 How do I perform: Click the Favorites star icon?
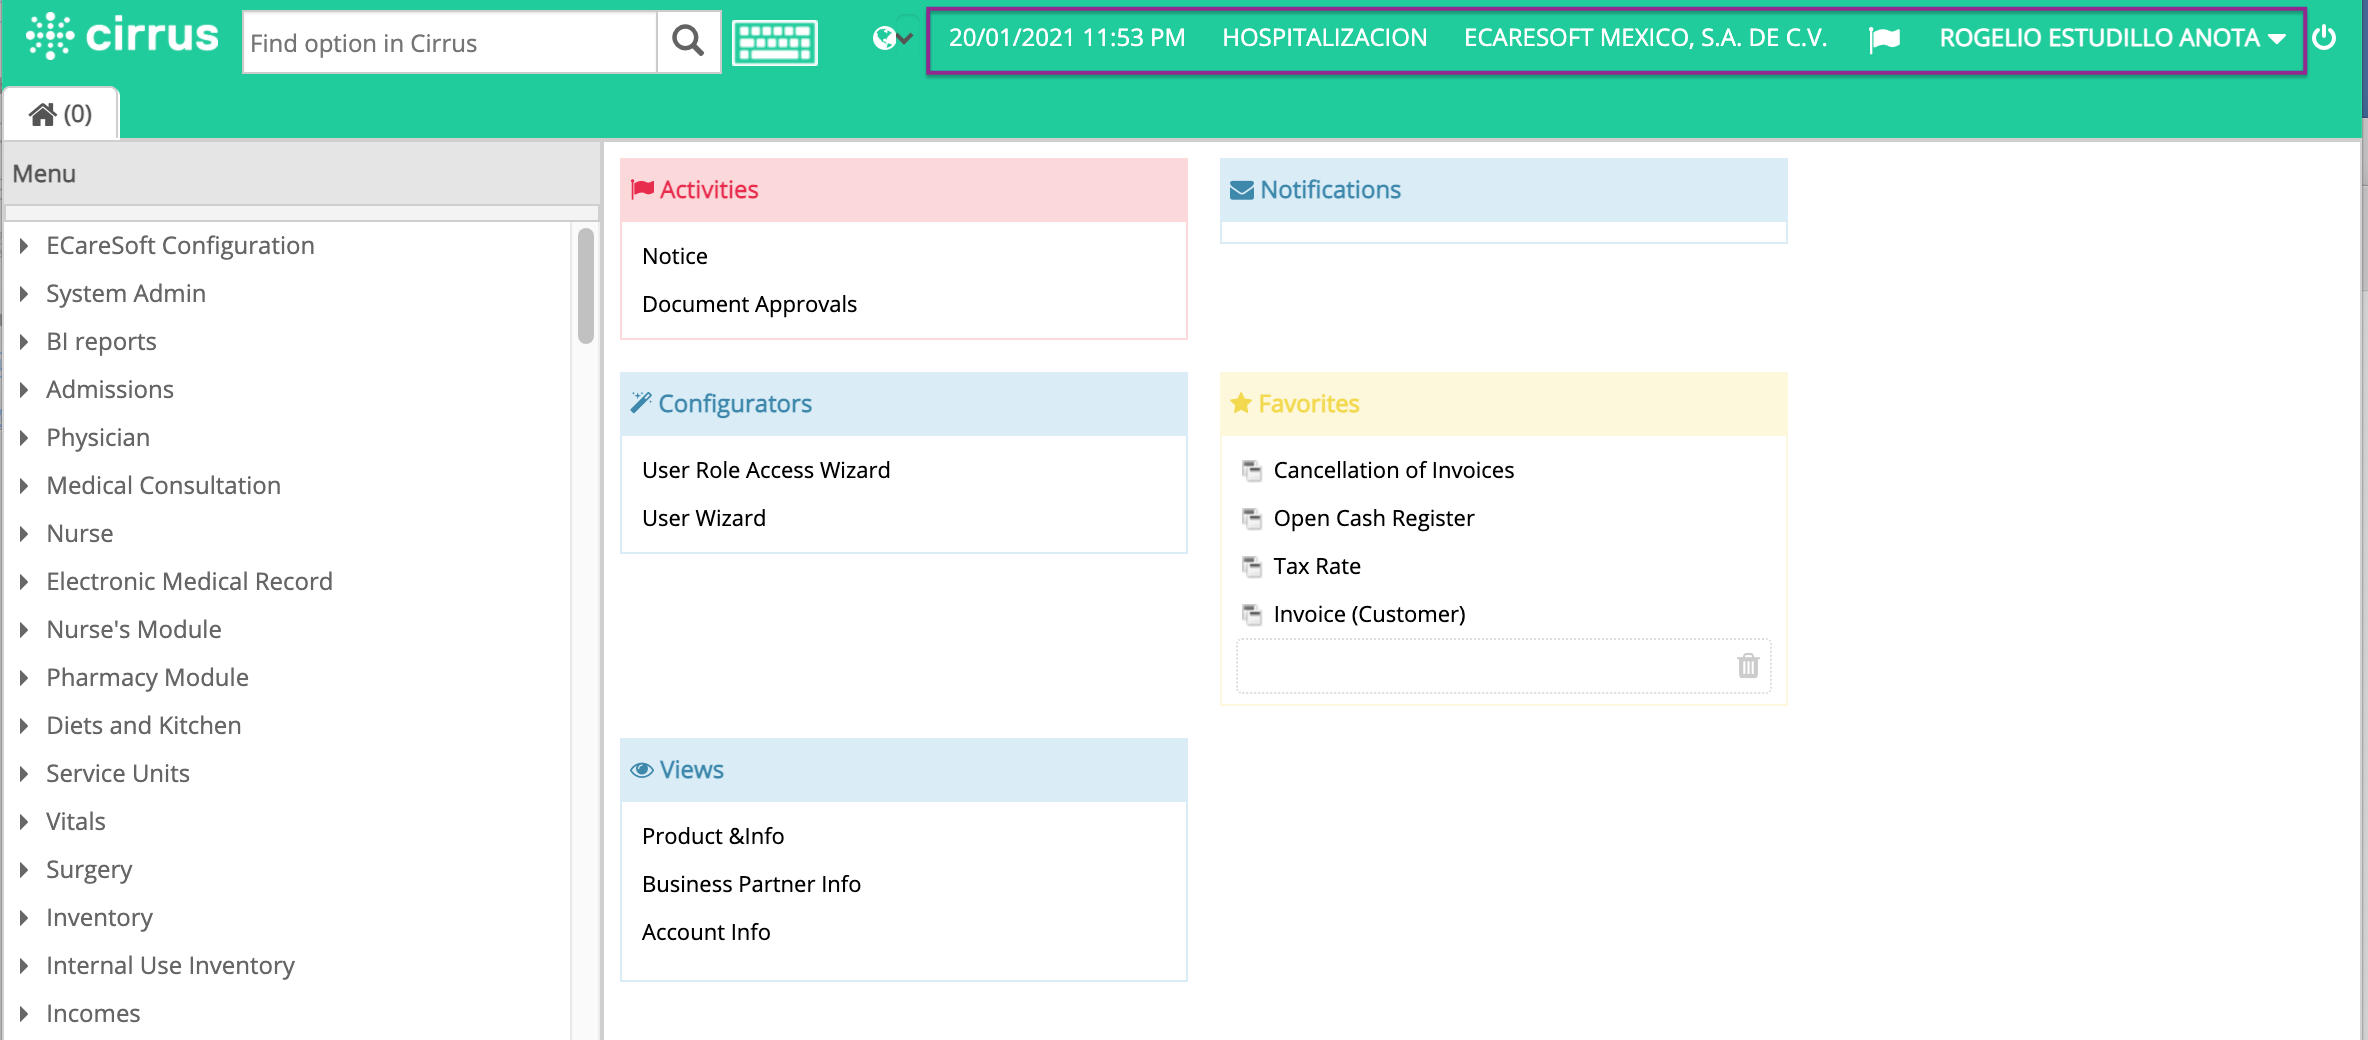(1241, 403)
